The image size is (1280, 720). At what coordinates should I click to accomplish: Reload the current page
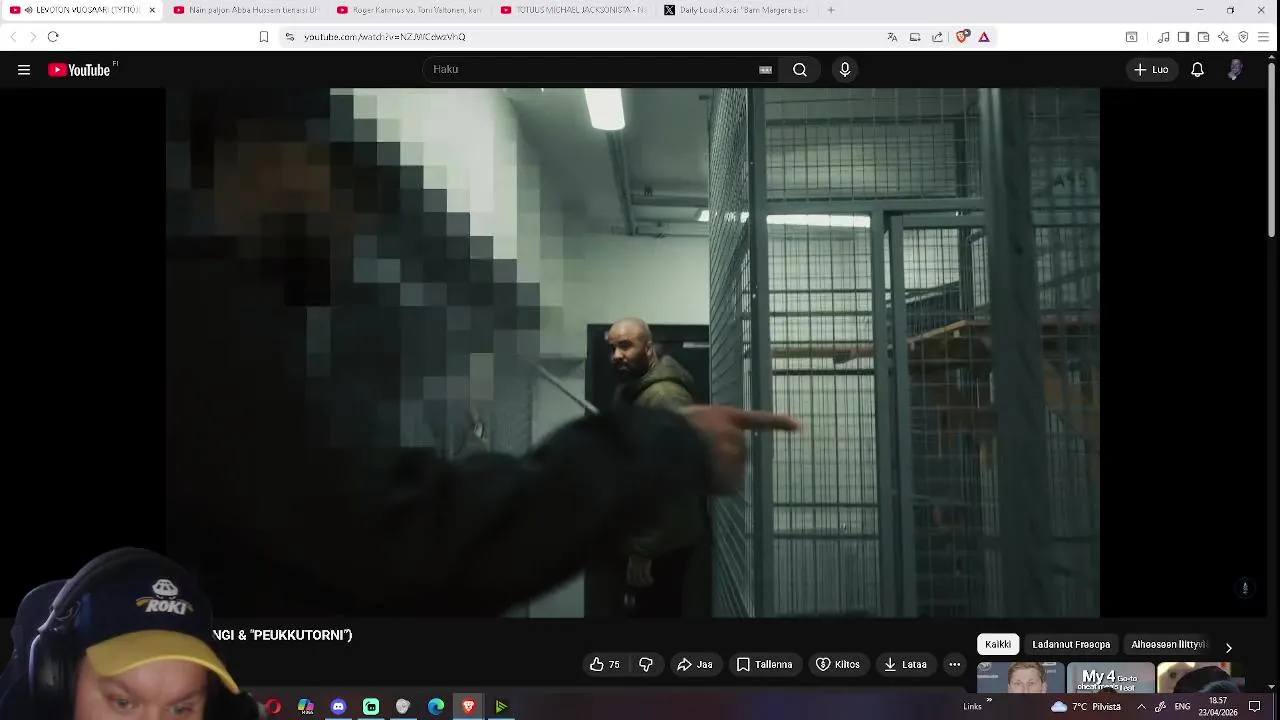(53, 37)
